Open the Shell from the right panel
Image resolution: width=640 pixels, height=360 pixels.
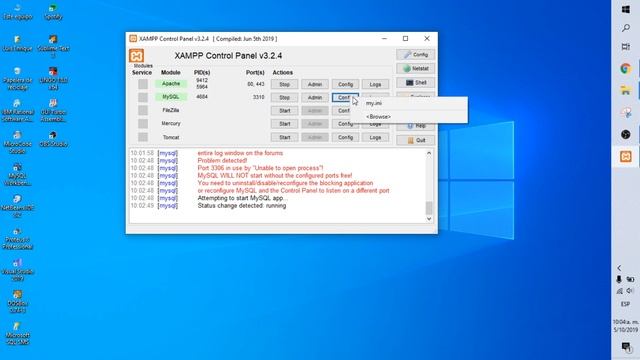tap(416, 83)
